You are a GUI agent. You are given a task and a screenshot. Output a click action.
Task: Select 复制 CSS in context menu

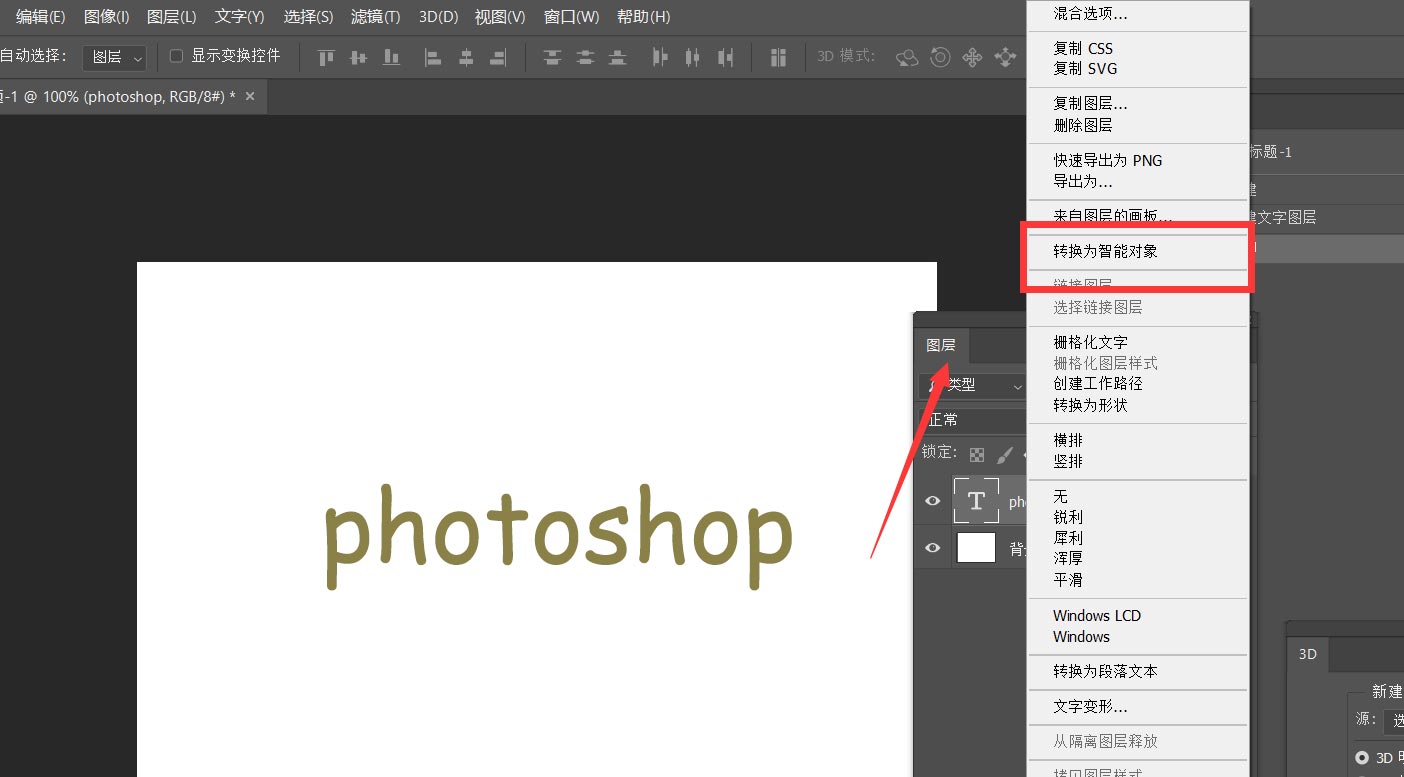[x=1138, y=48]
